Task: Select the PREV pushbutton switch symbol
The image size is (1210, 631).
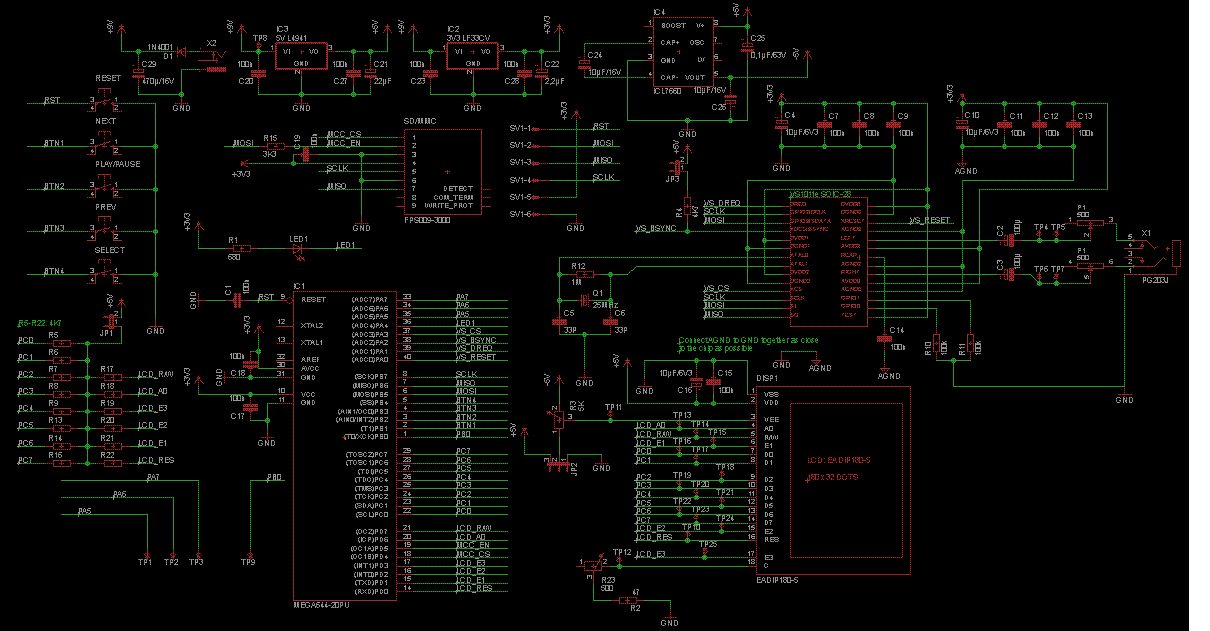Action: click(x=106, y=229)
